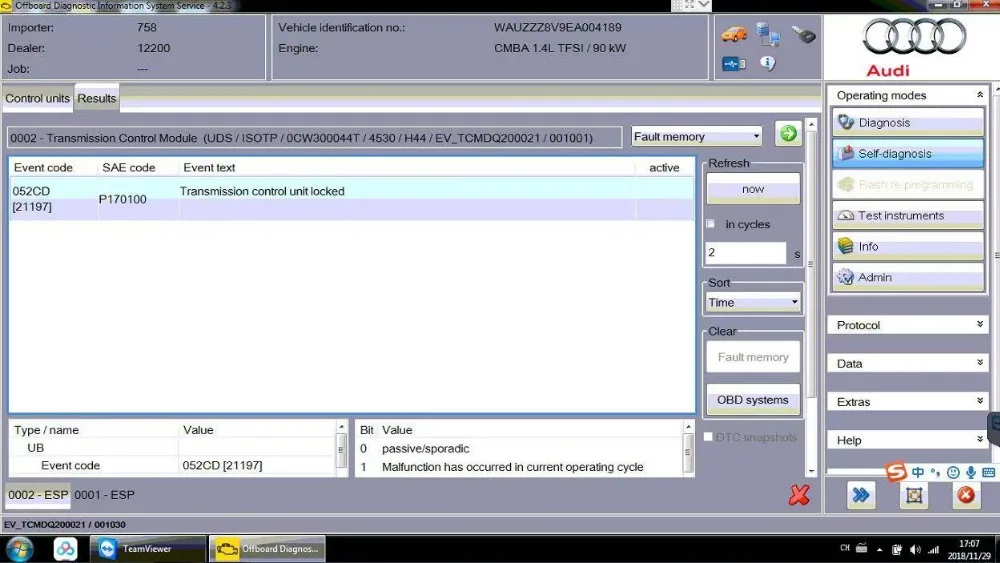
Task: Click the USB connection status icon
Action: point(734,64)
